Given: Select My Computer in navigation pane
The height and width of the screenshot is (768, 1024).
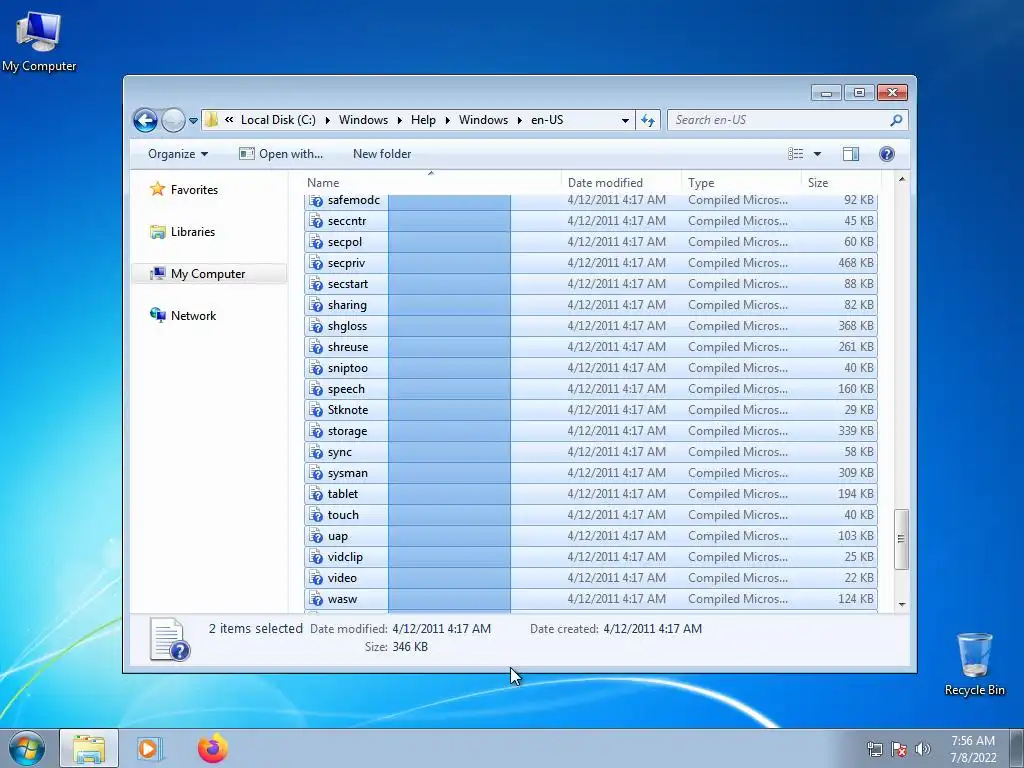Looking at the screenshot, I should click(x=208, y=274).
